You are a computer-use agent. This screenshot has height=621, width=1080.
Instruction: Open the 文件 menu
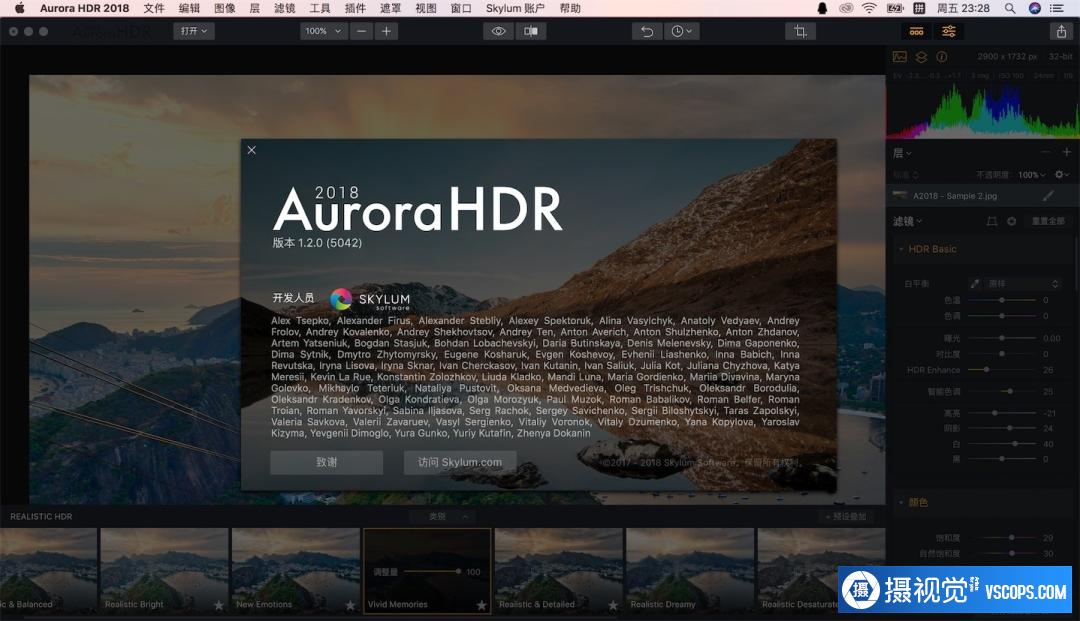[154, 8]
